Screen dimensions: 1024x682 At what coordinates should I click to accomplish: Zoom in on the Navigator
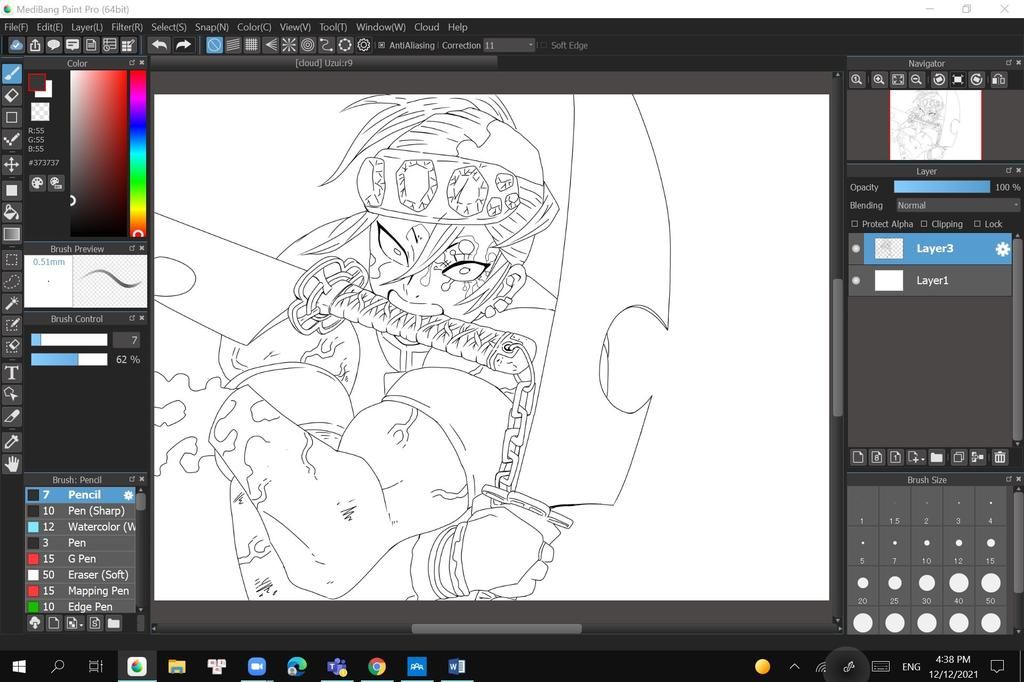tap(879, 80)
